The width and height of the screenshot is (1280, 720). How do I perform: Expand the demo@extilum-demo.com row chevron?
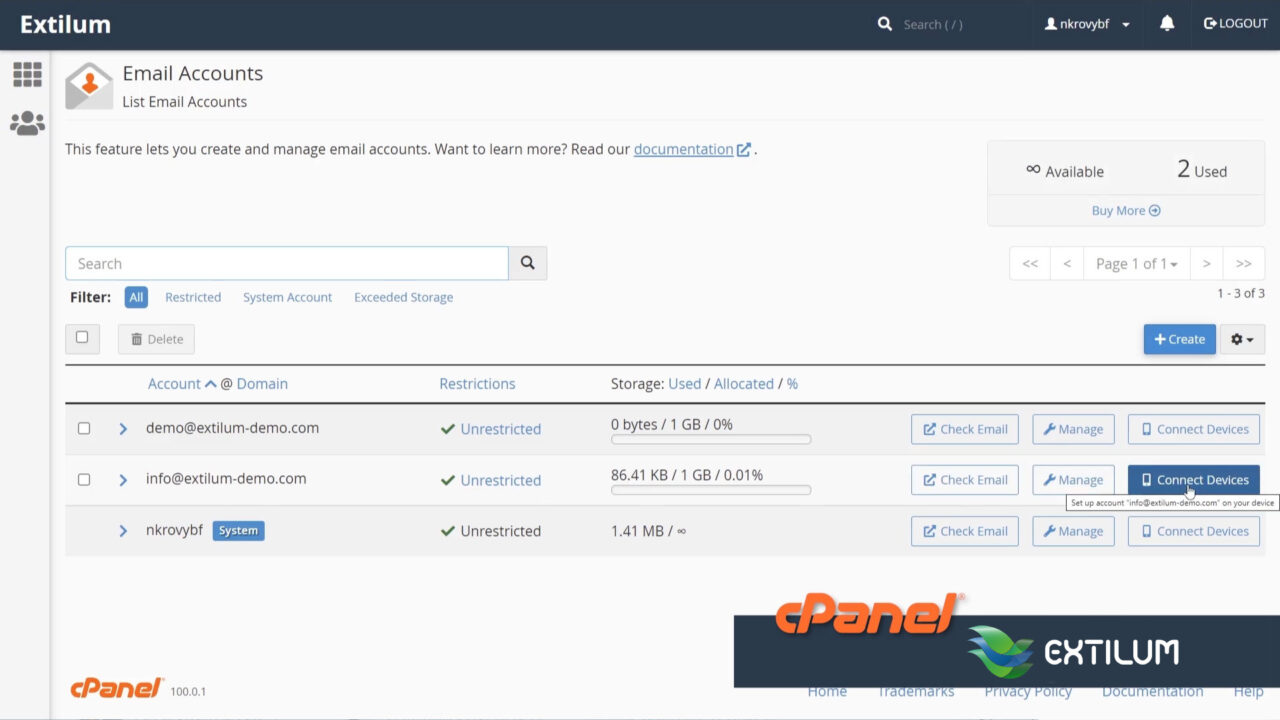point(122,428)
